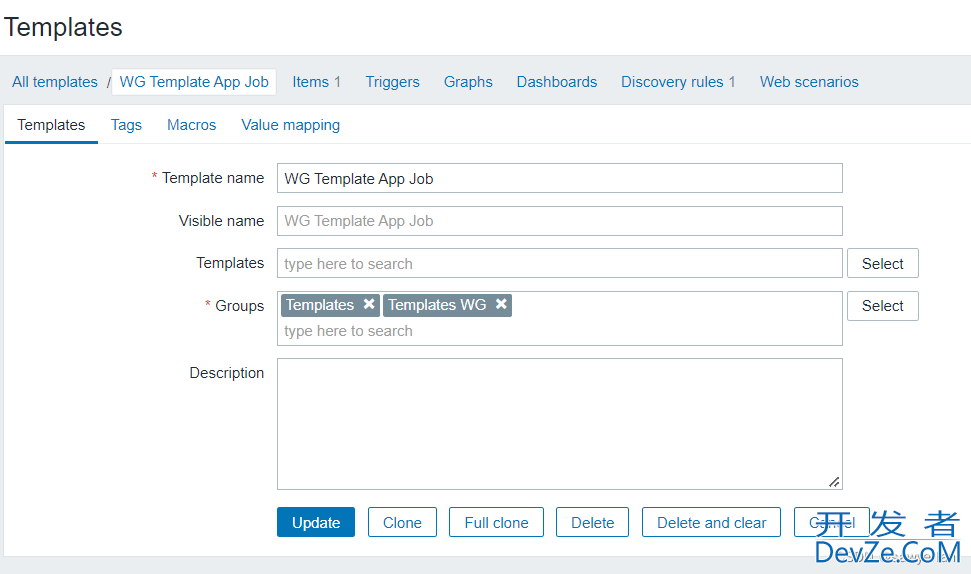Click the Delete and clear button

(711, 522)
